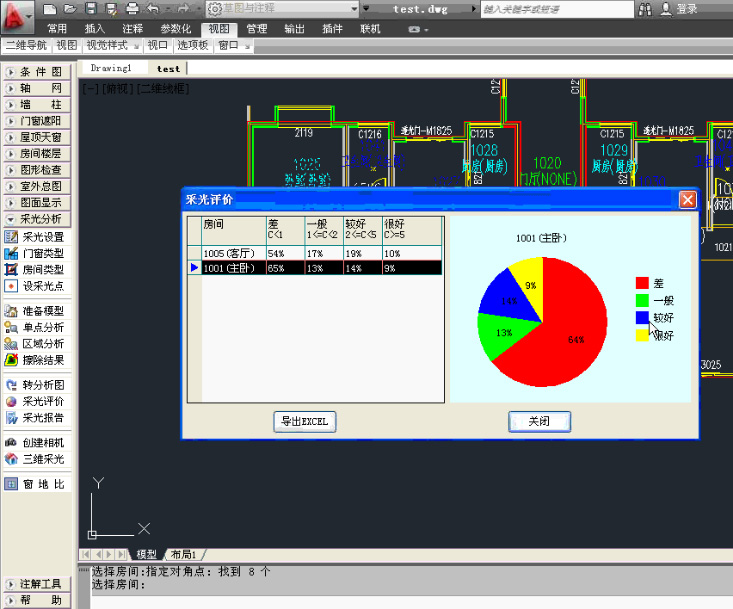Screen dimensions: 733x609
Task: Click the 布局1 layout tab
Action: (184, 554)
